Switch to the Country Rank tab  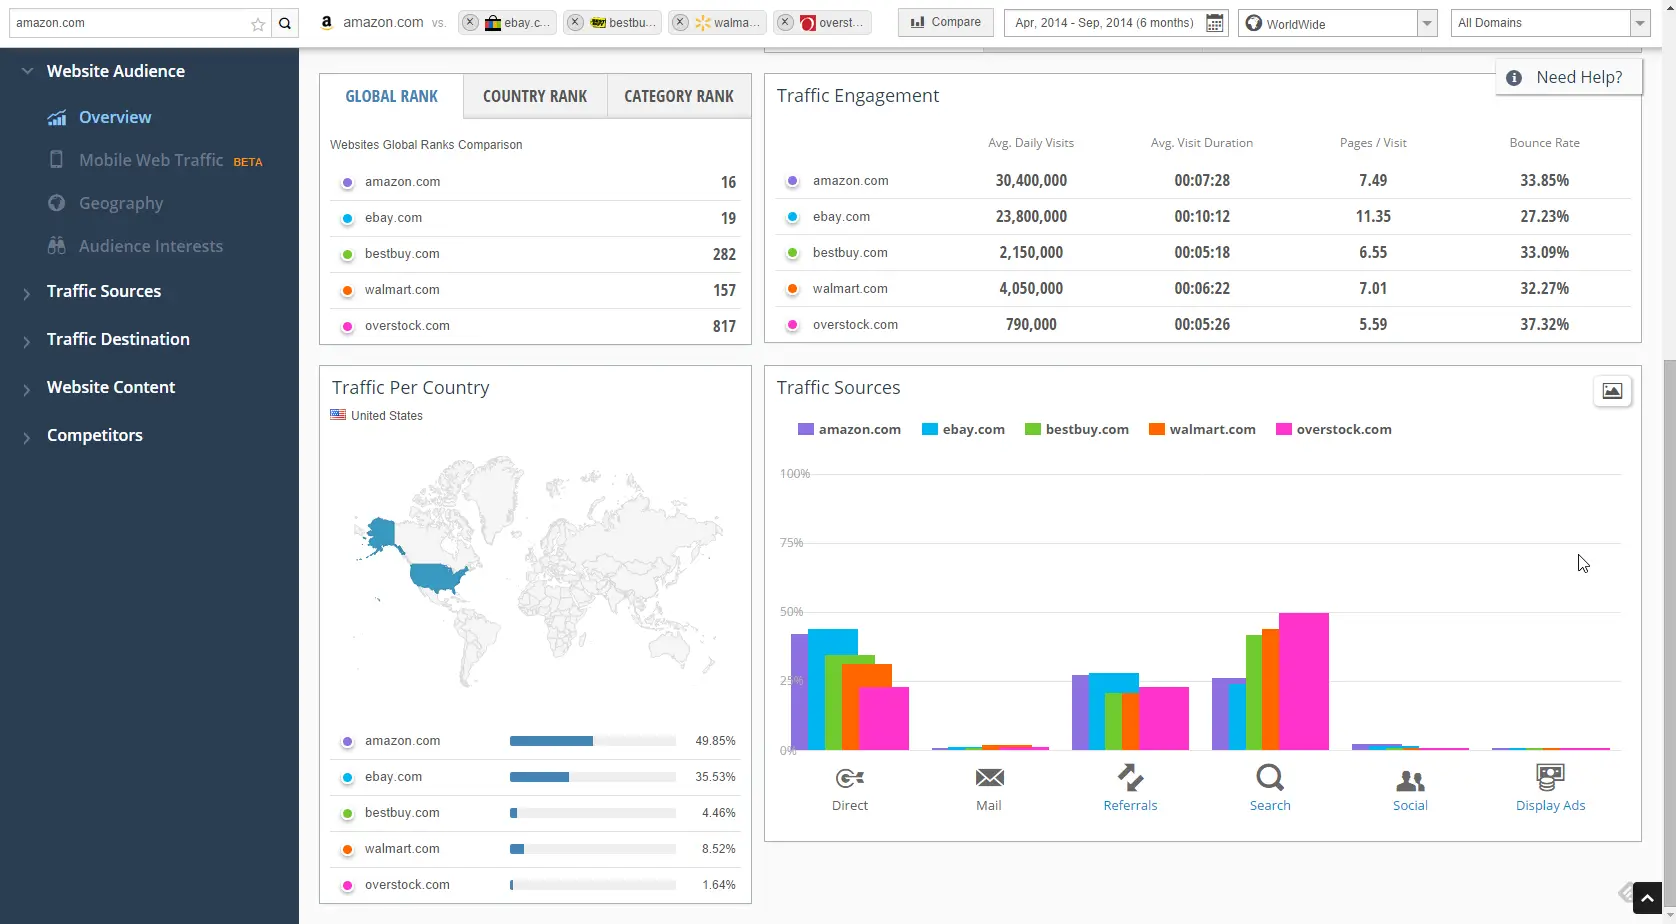click(535, 96)
